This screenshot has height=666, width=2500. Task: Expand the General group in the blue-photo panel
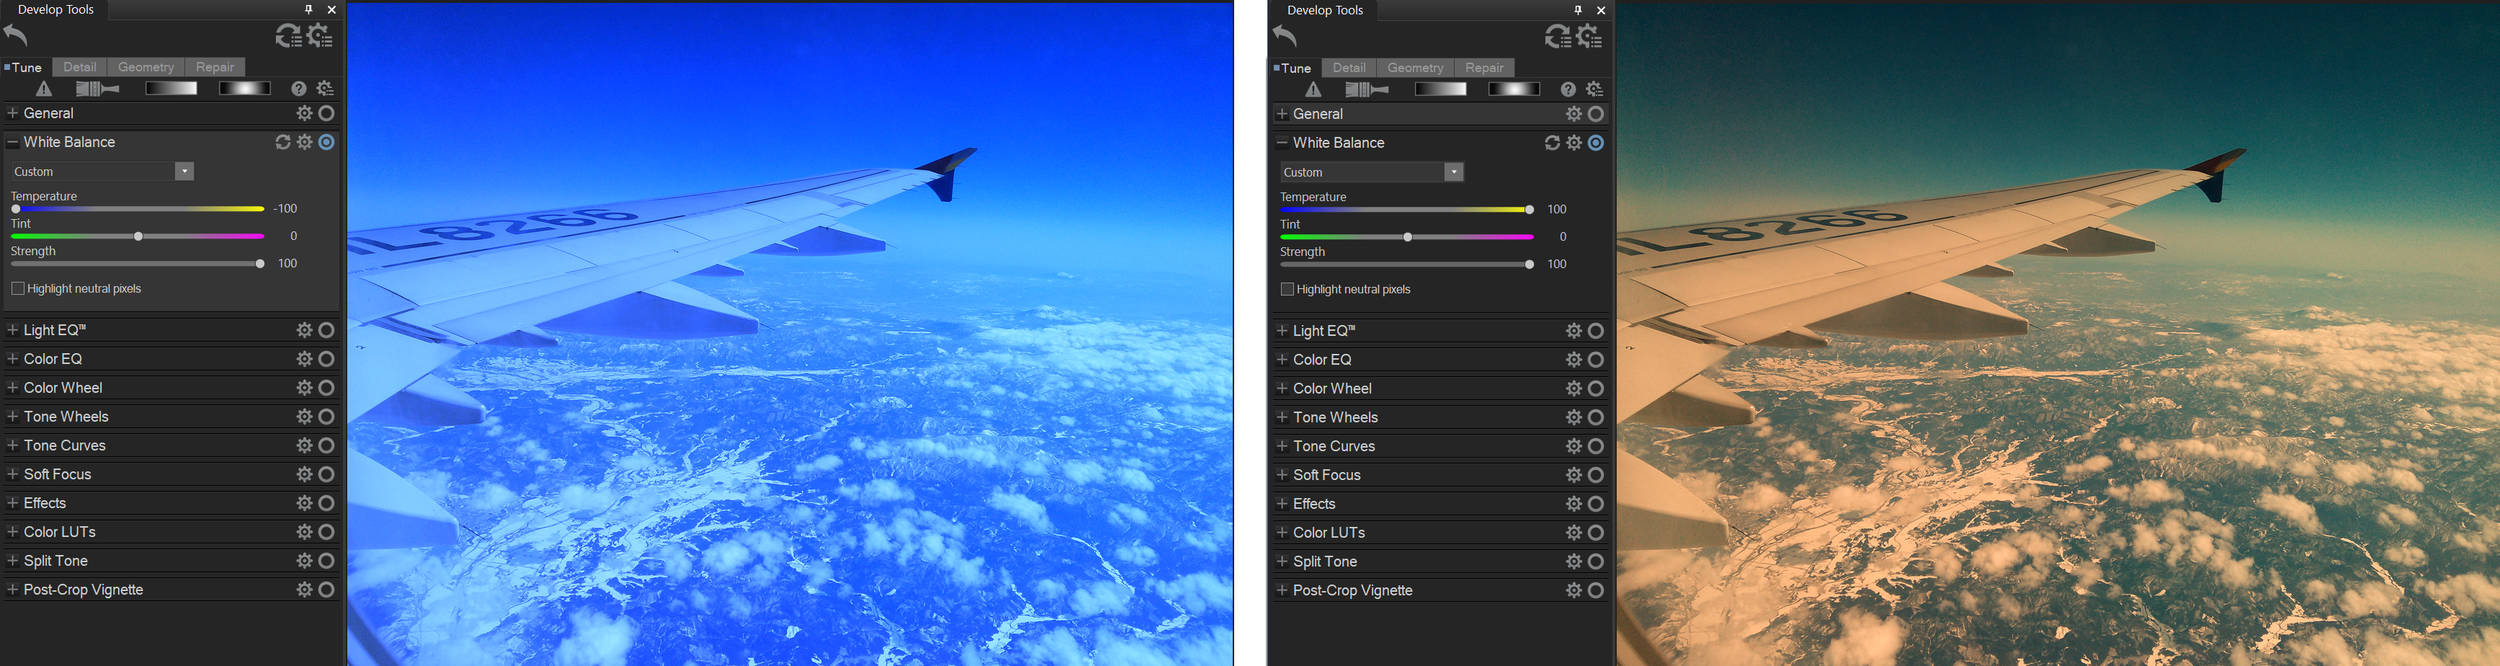point(12,113)
